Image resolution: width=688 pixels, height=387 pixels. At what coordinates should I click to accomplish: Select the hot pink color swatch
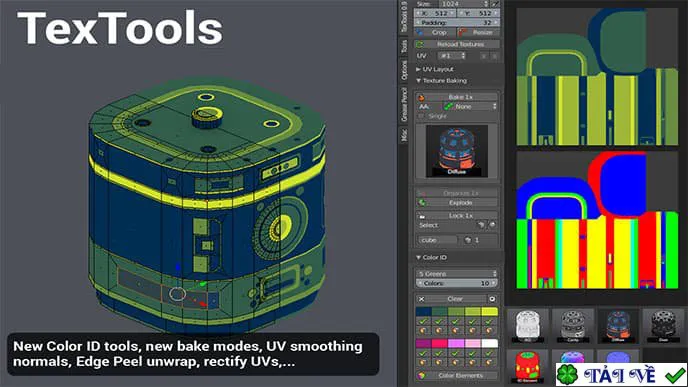click(x=440, y=343)
